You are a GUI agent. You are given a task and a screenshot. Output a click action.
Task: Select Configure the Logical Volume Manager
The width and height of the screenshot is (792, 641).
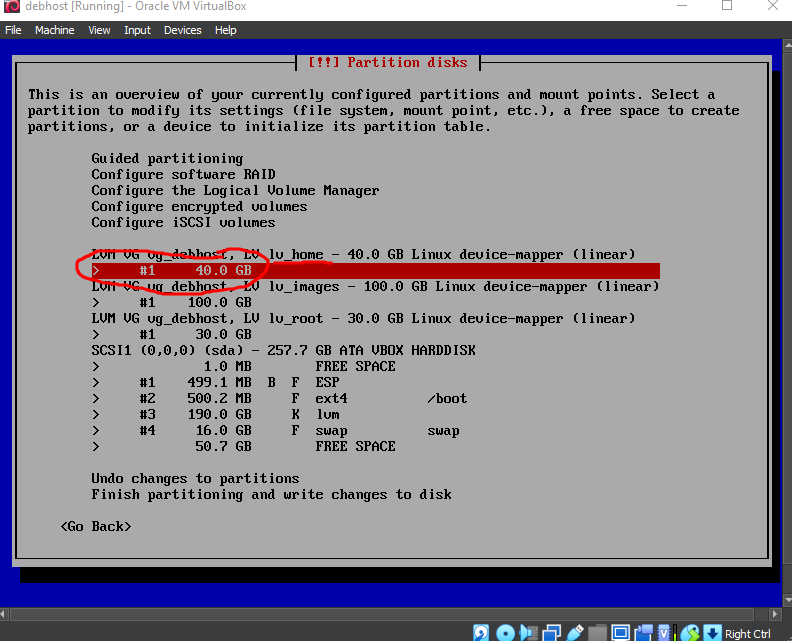[x=235, y=190]
